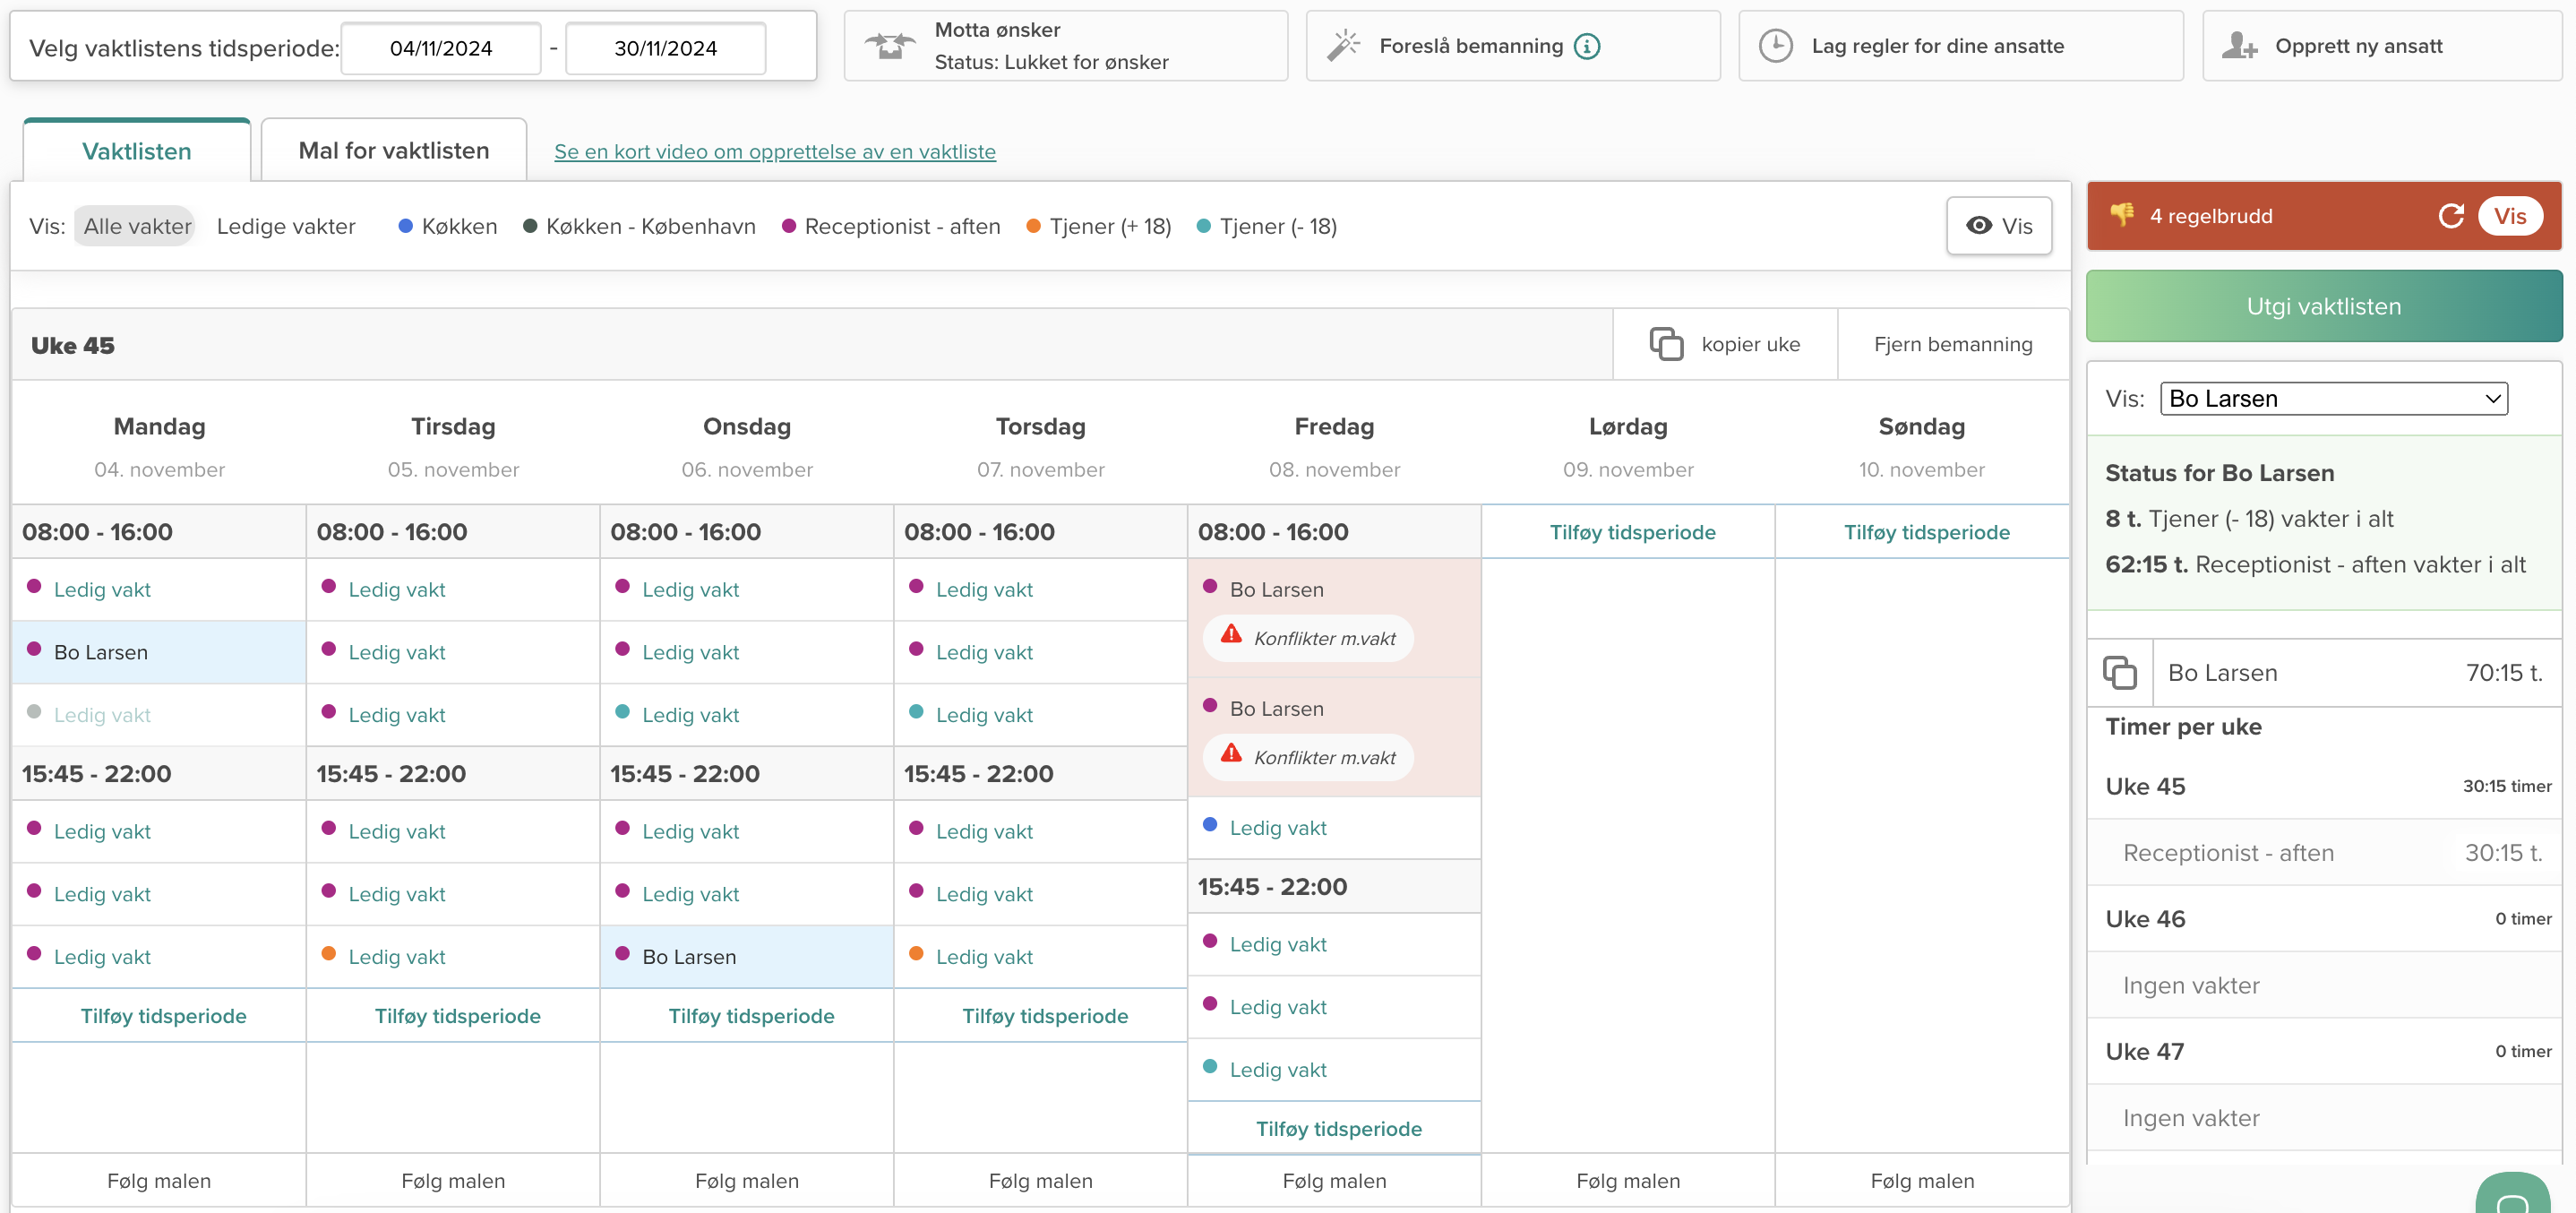Open the short video link about vaktliste
The height and width of the screenshot is (1213, 2576).
pyautogui.click(x=774, y=152)
